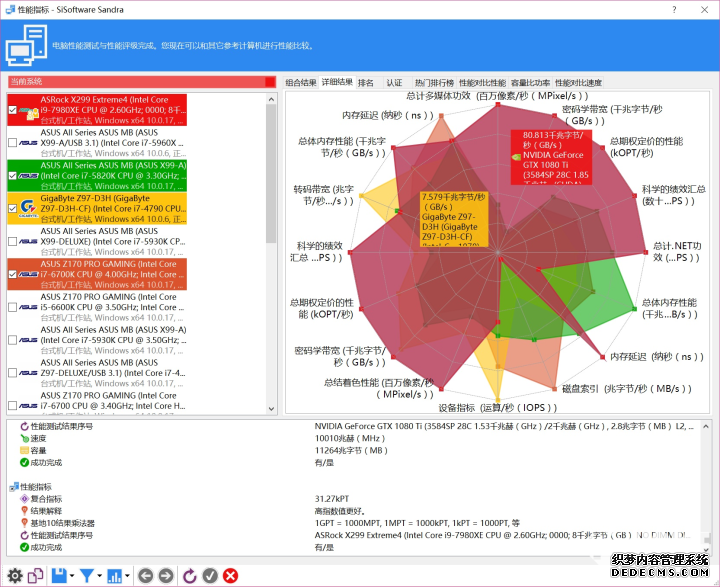Check ASUS X99-A/USB 3.1 i7-5960X checkbox
Screen dimensions: 720x587
click(x=12, y=143)
